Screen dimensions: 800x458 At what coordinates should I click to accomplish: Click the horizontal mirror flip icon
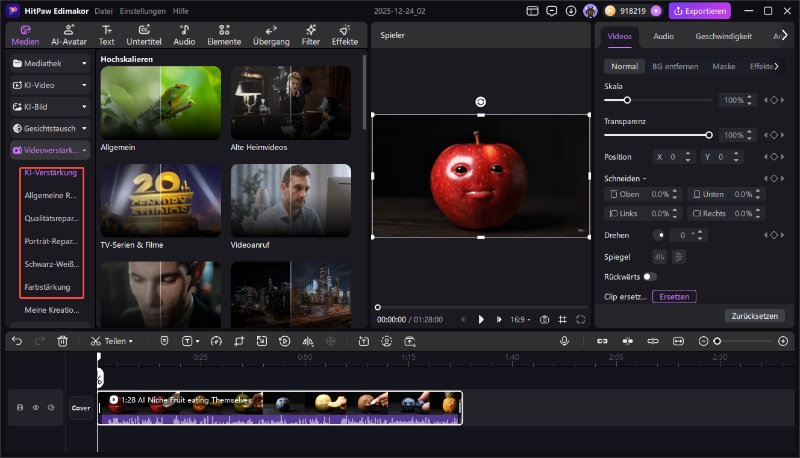click(659, 257)
